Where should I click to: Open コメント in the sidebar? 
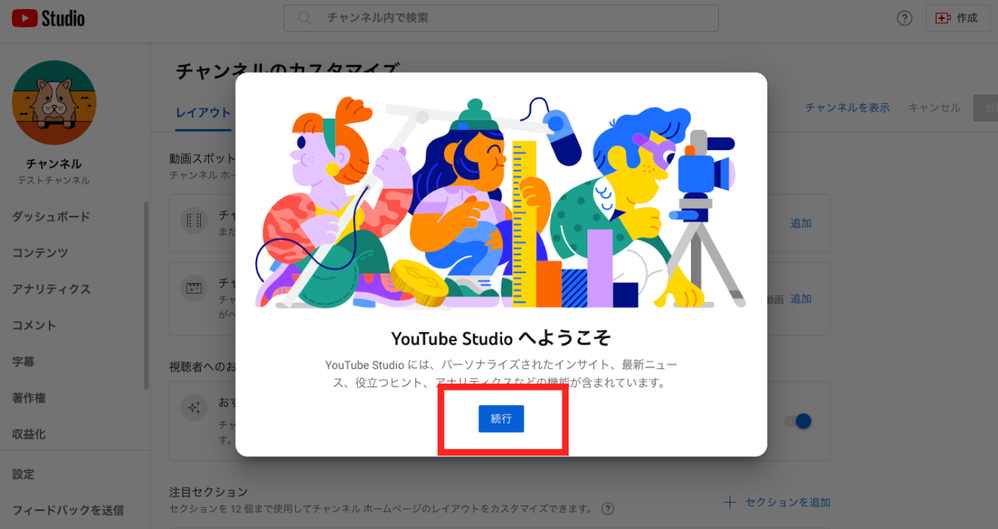click(x=34, y=325)
